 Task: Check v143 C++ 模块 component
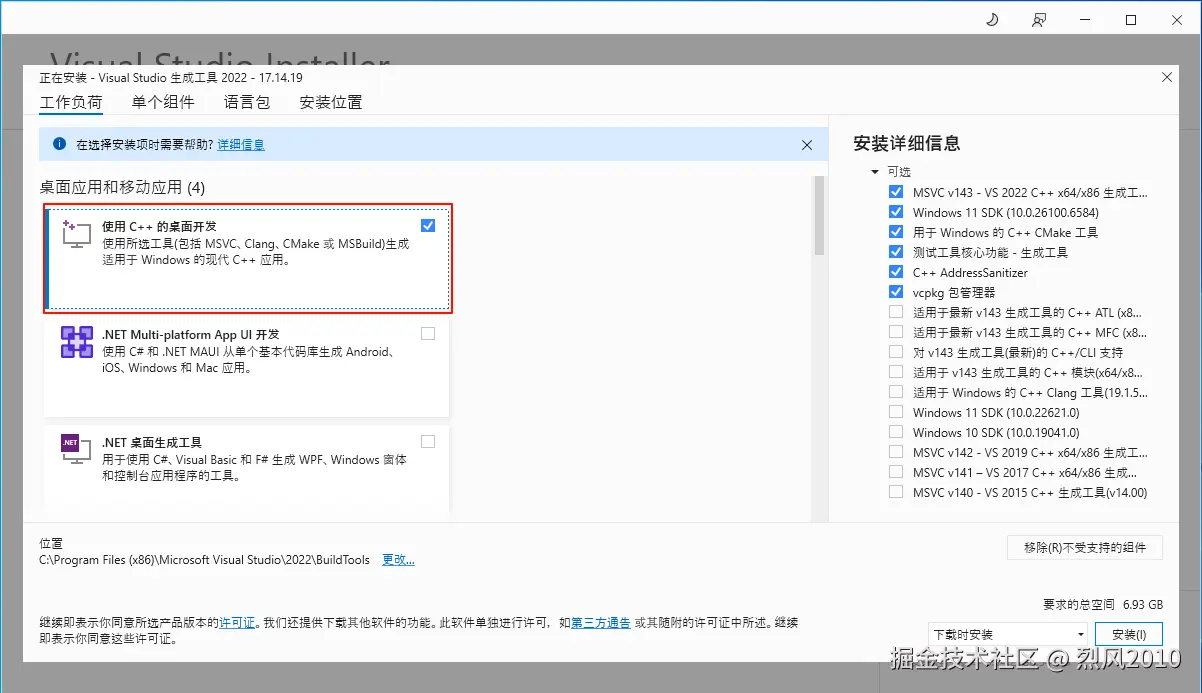point(896,372)
